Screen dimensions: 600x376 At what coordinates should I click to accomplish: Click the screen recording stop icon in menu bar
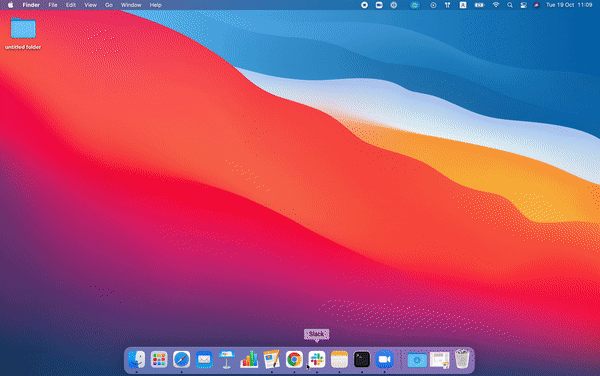364,5
